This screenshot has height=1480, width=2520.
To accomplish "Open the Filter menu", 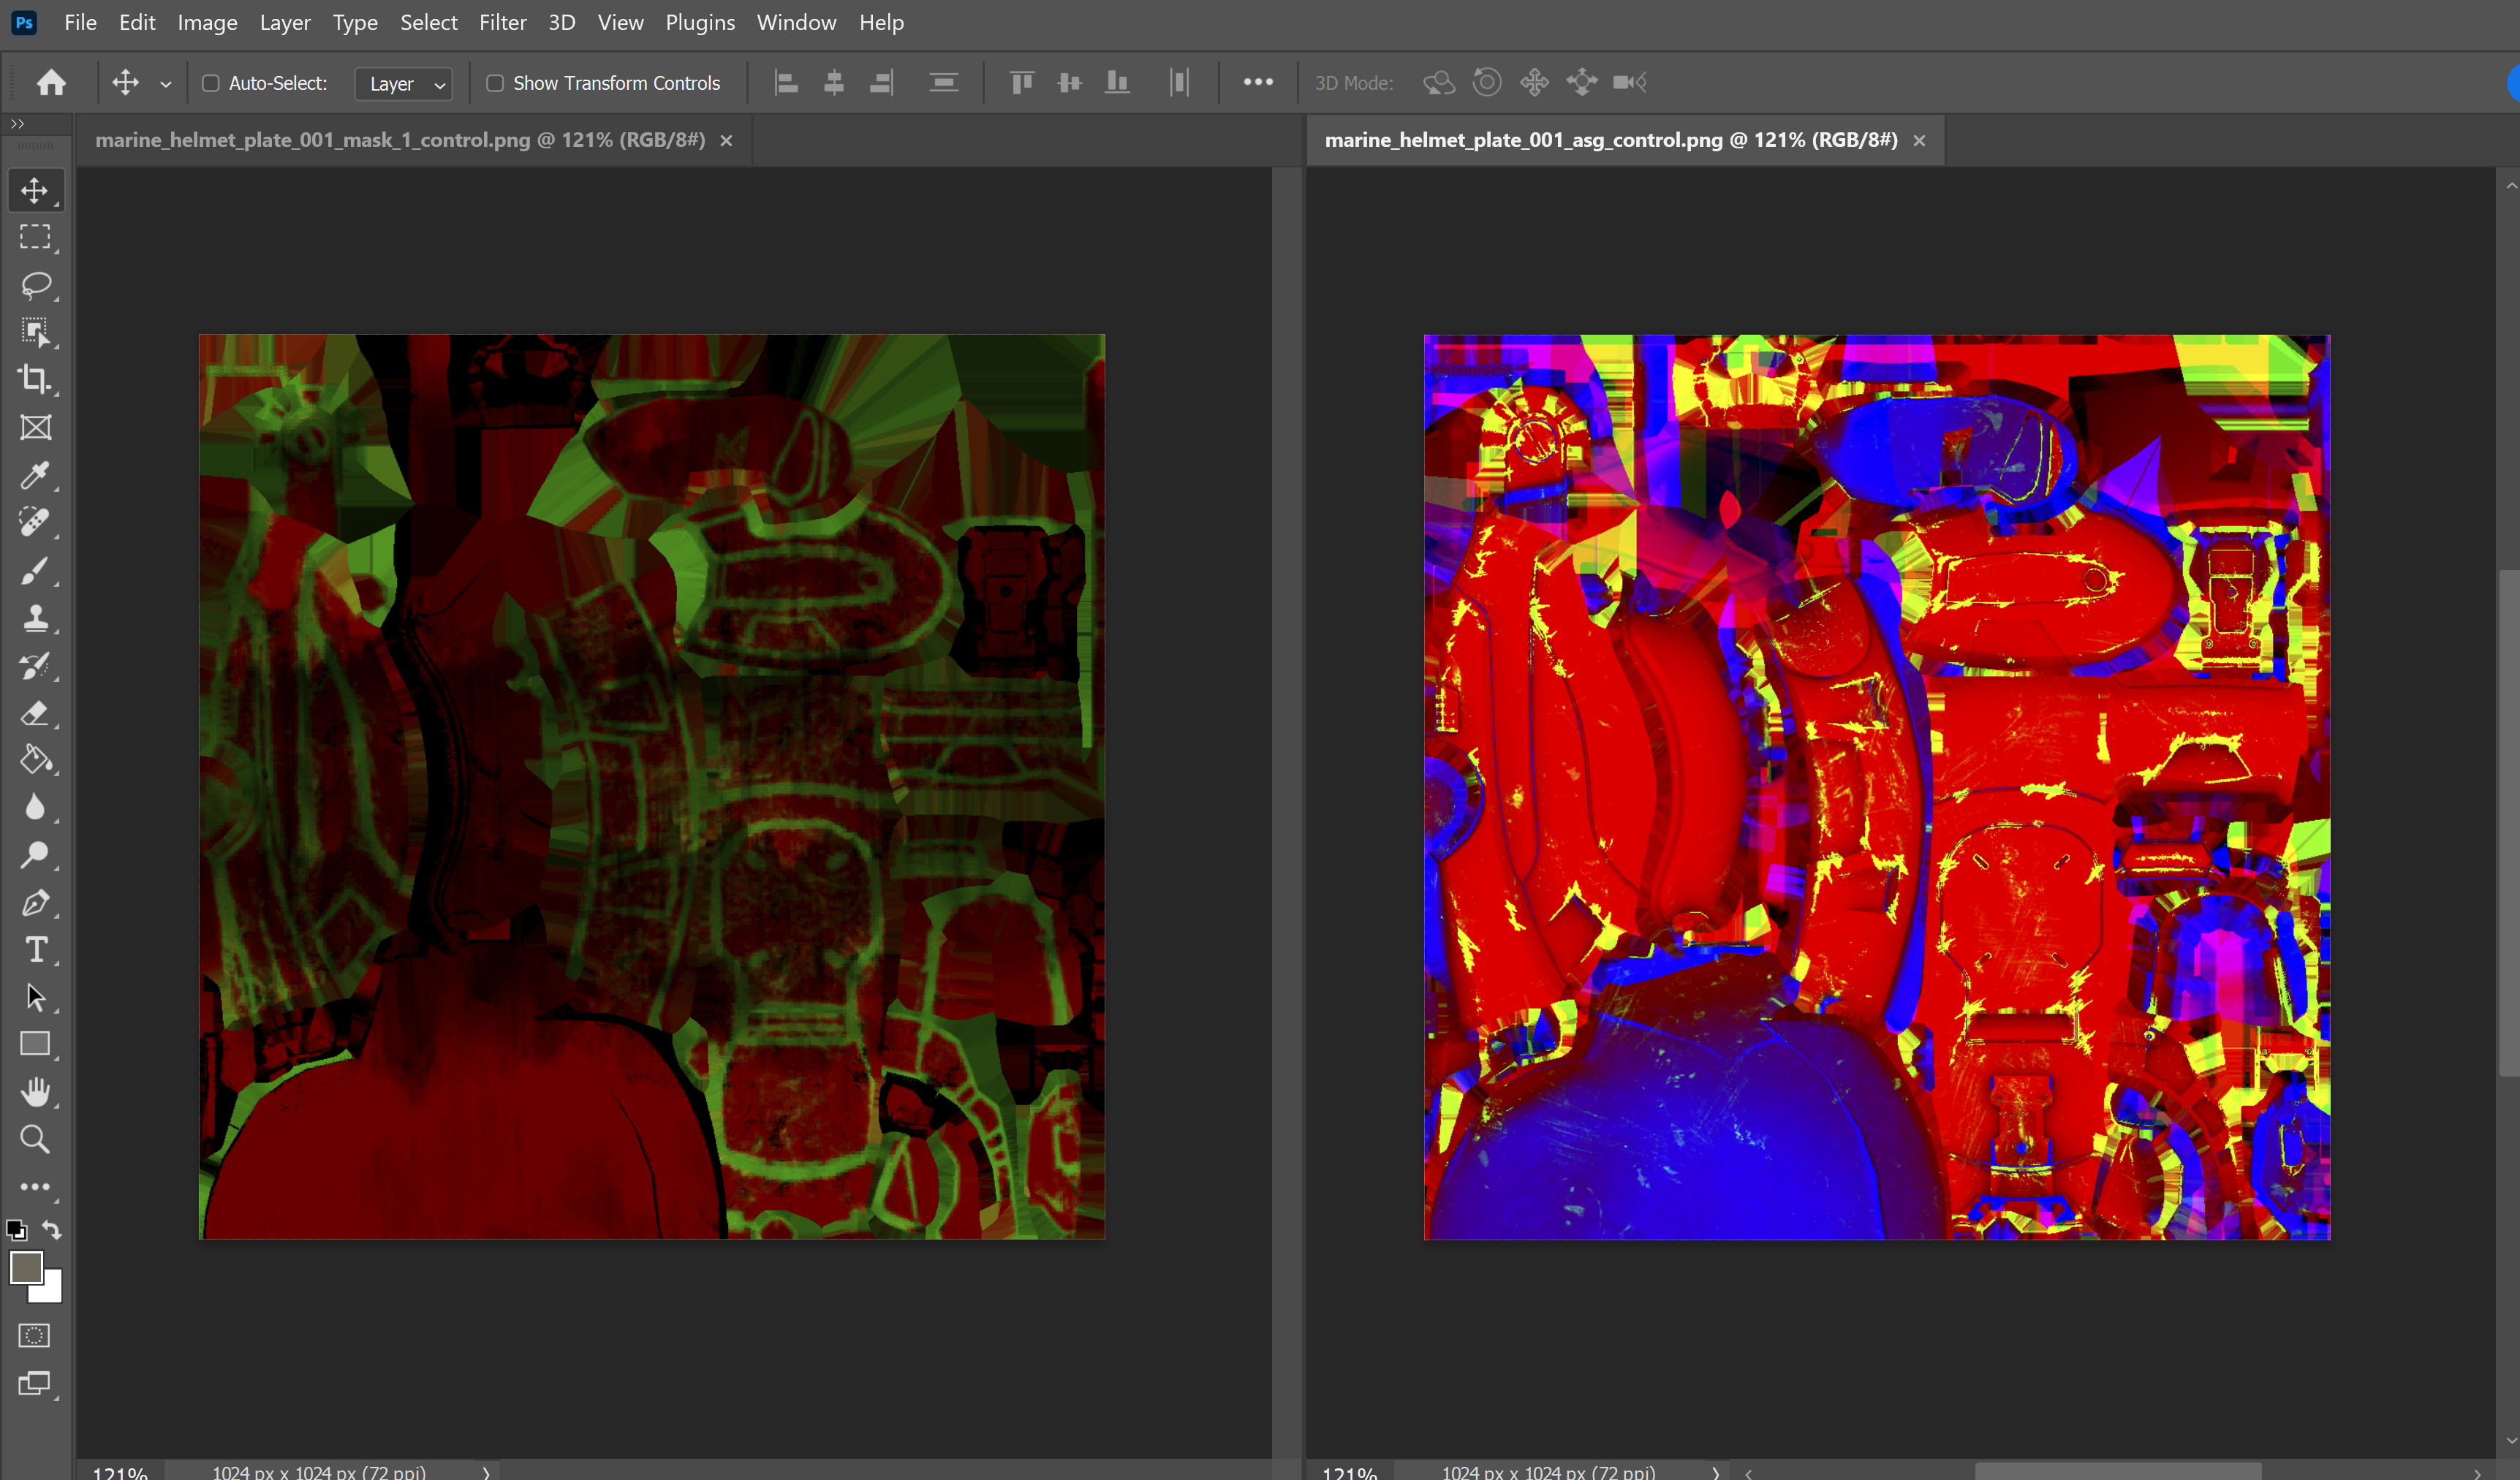I will (502, 22).
